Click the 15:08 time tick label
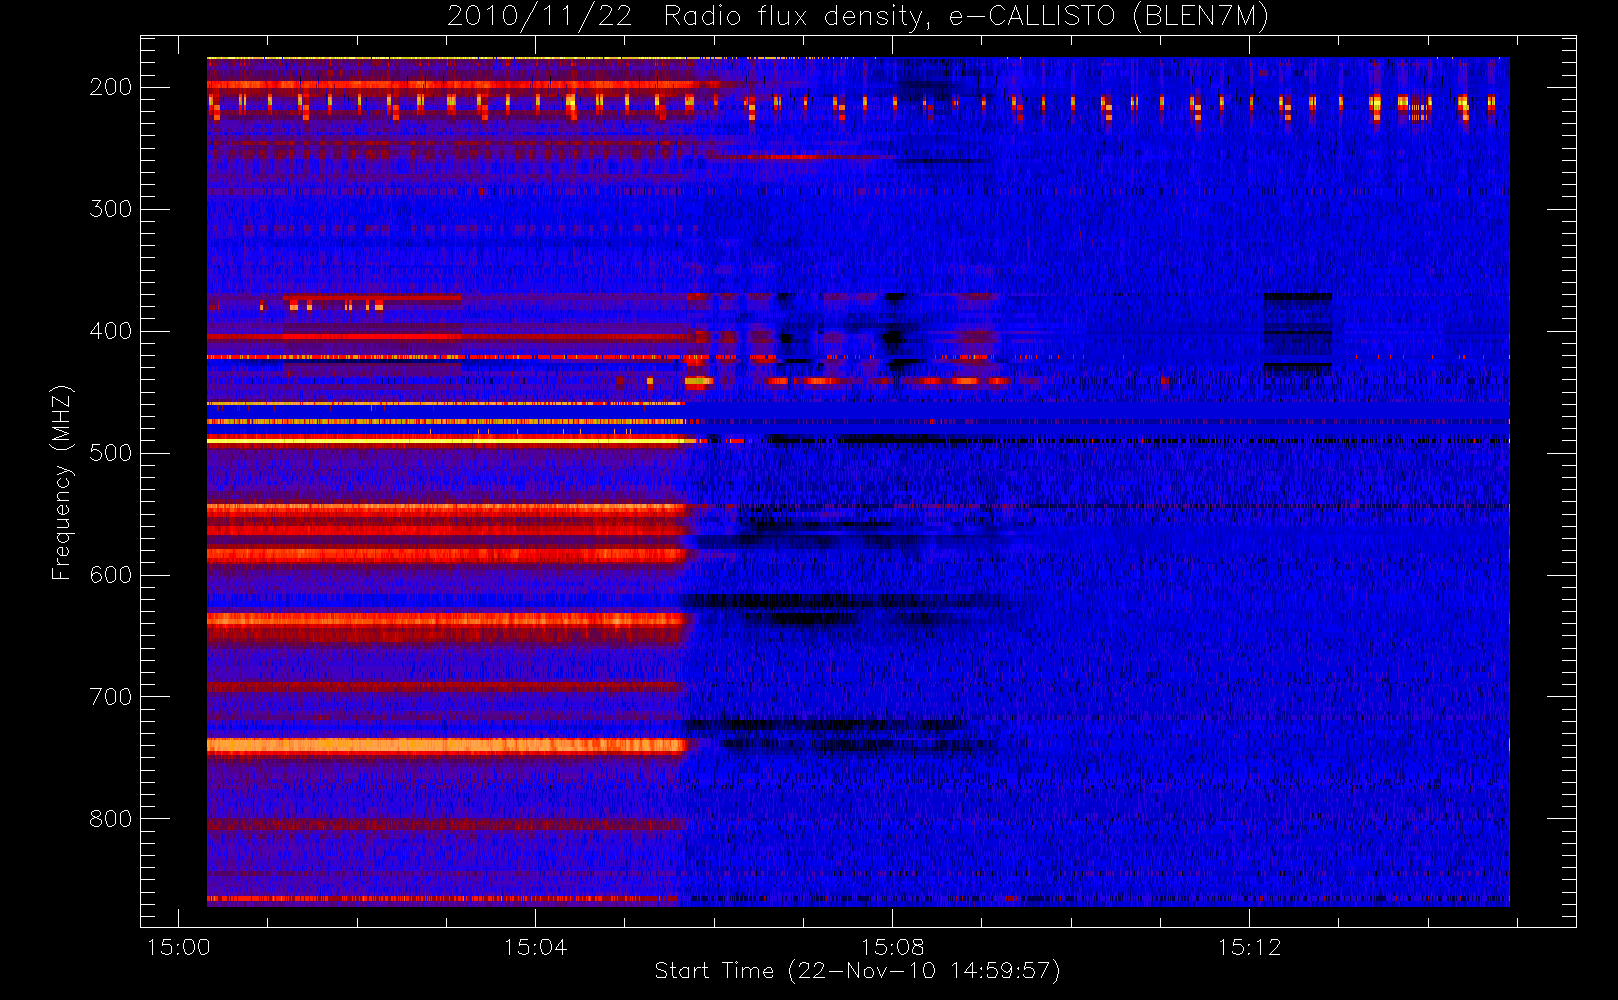The image size is (1618, 1000). [892, 947]
